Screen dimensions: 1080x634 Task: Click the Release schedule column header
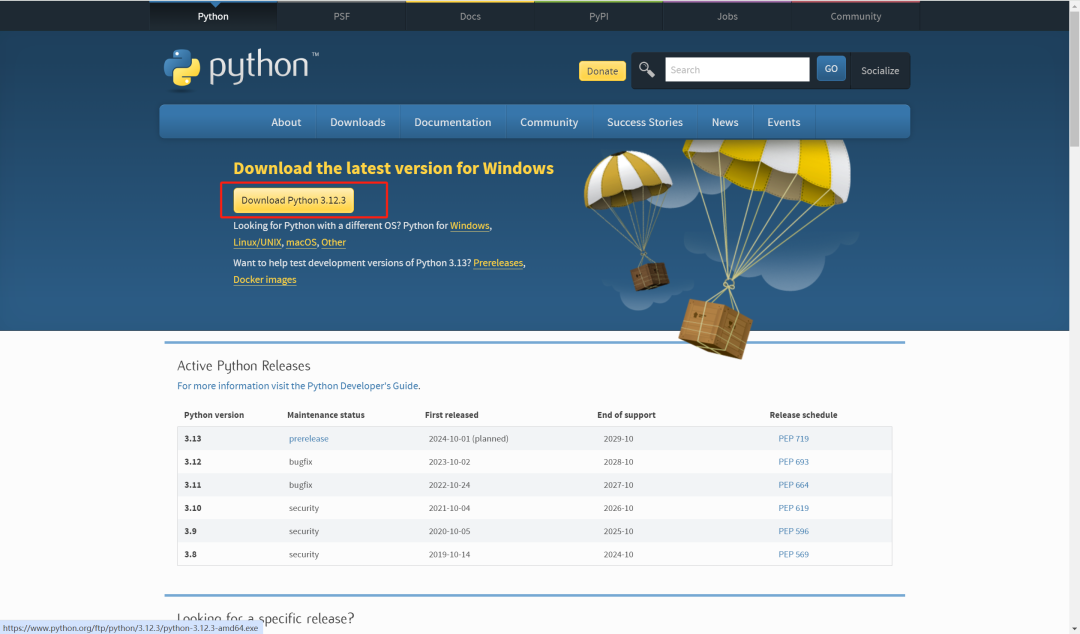803,415
